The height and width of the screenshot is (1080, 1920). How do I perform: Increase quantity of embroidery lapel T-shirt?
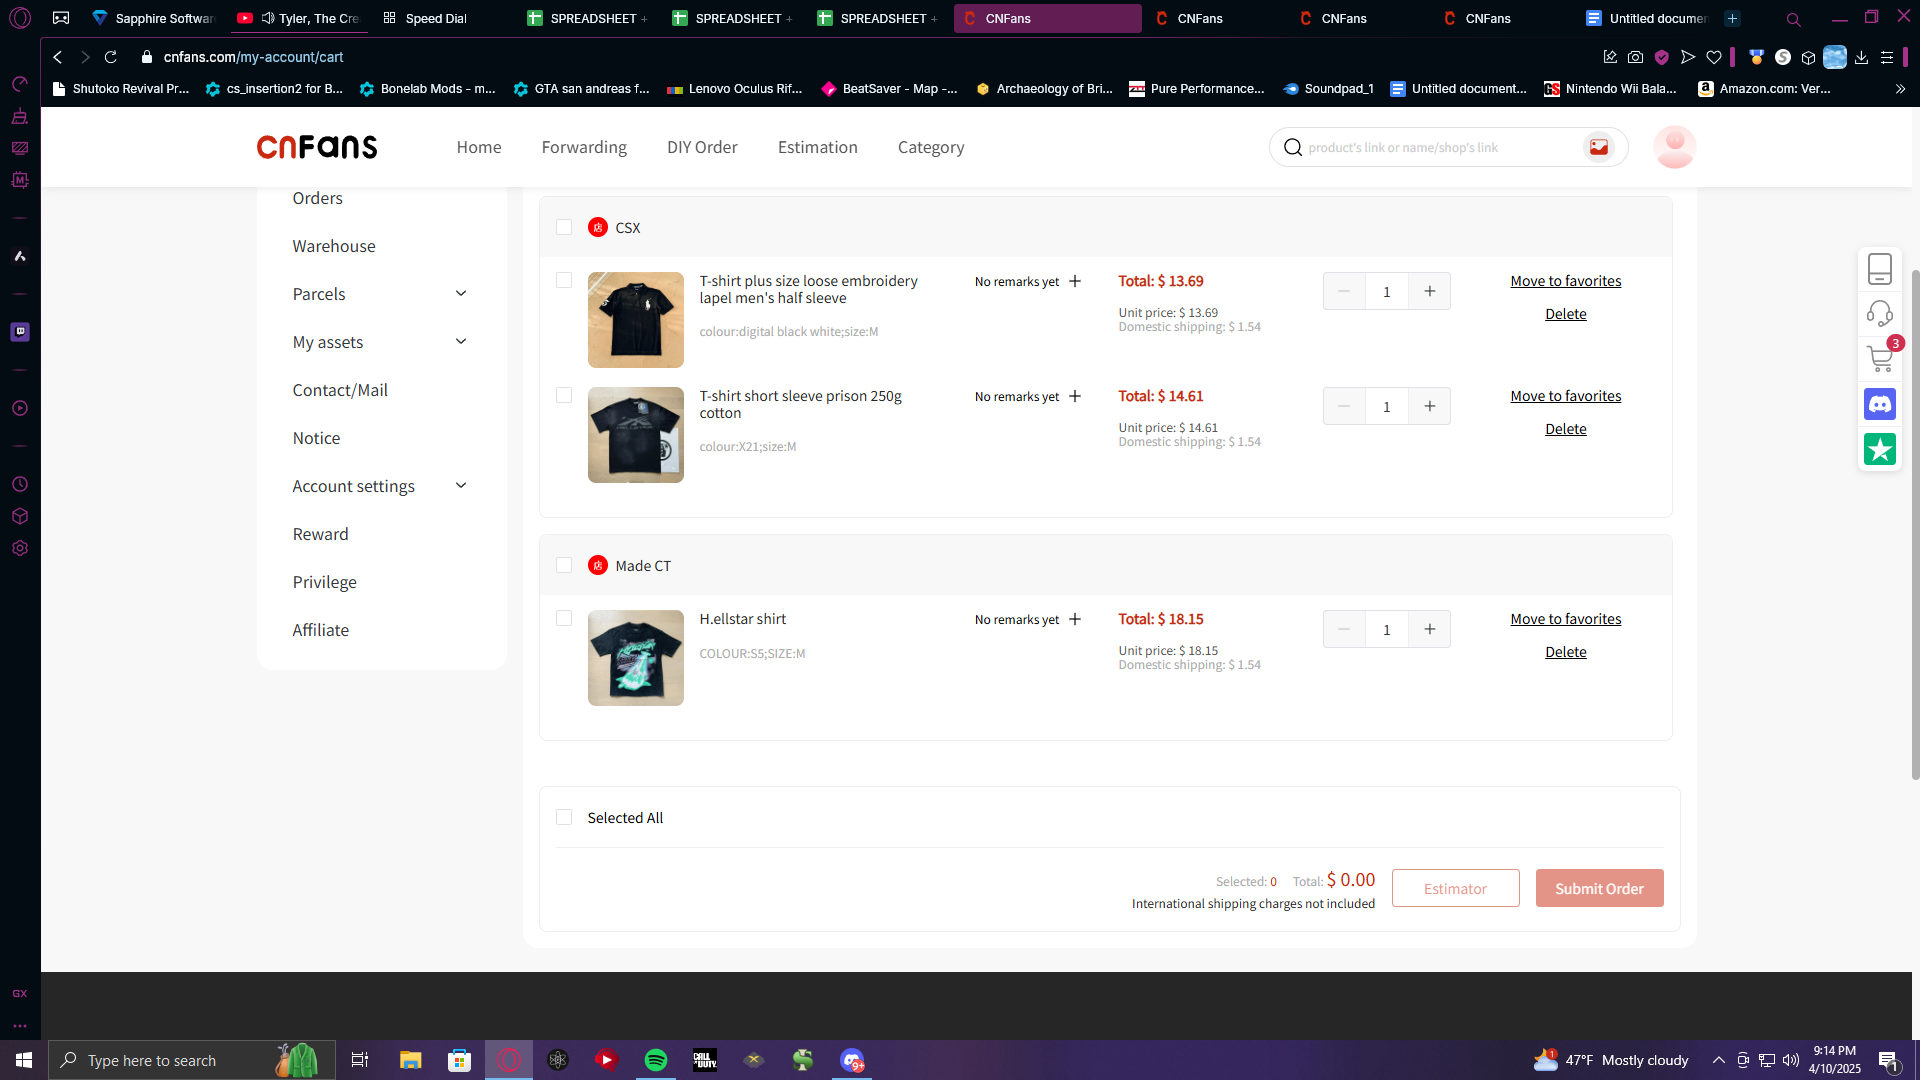click(x=1430, y=291)
